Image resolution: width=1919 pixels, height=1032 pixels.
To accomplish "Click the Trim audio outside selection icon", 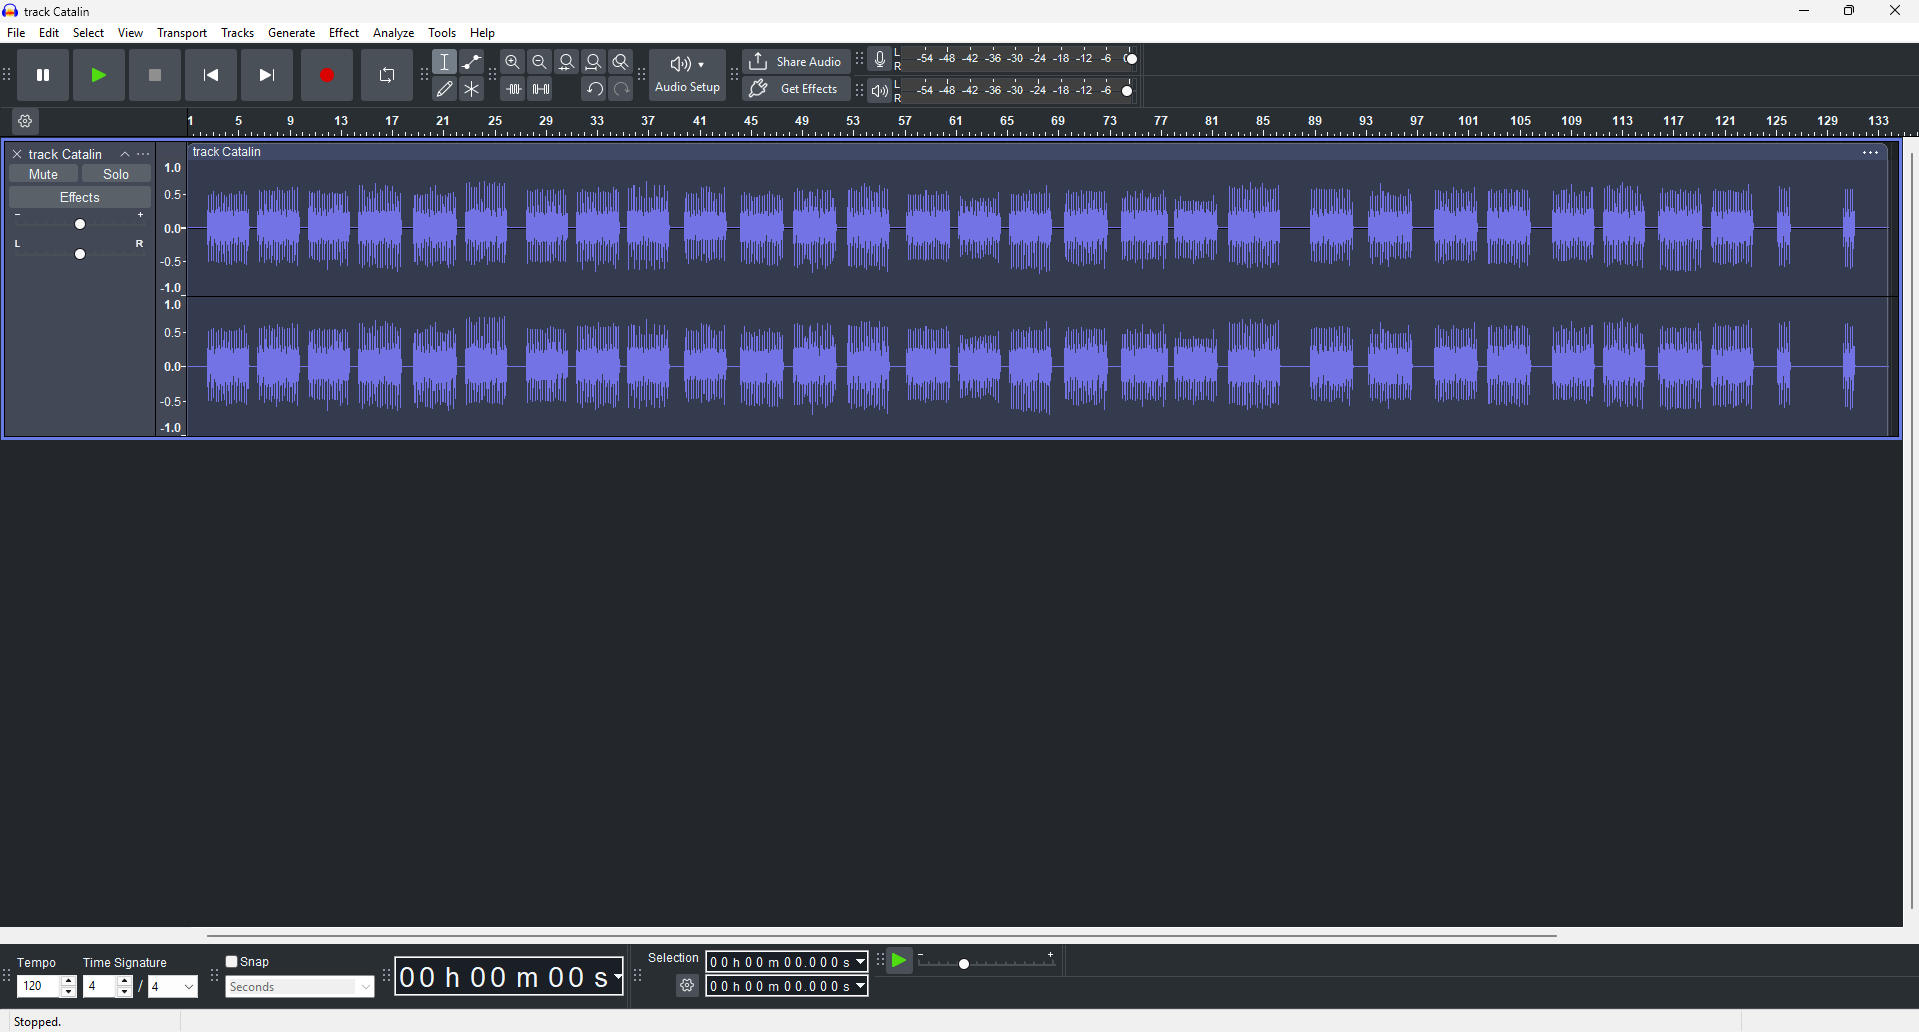I will coord(514,90).
